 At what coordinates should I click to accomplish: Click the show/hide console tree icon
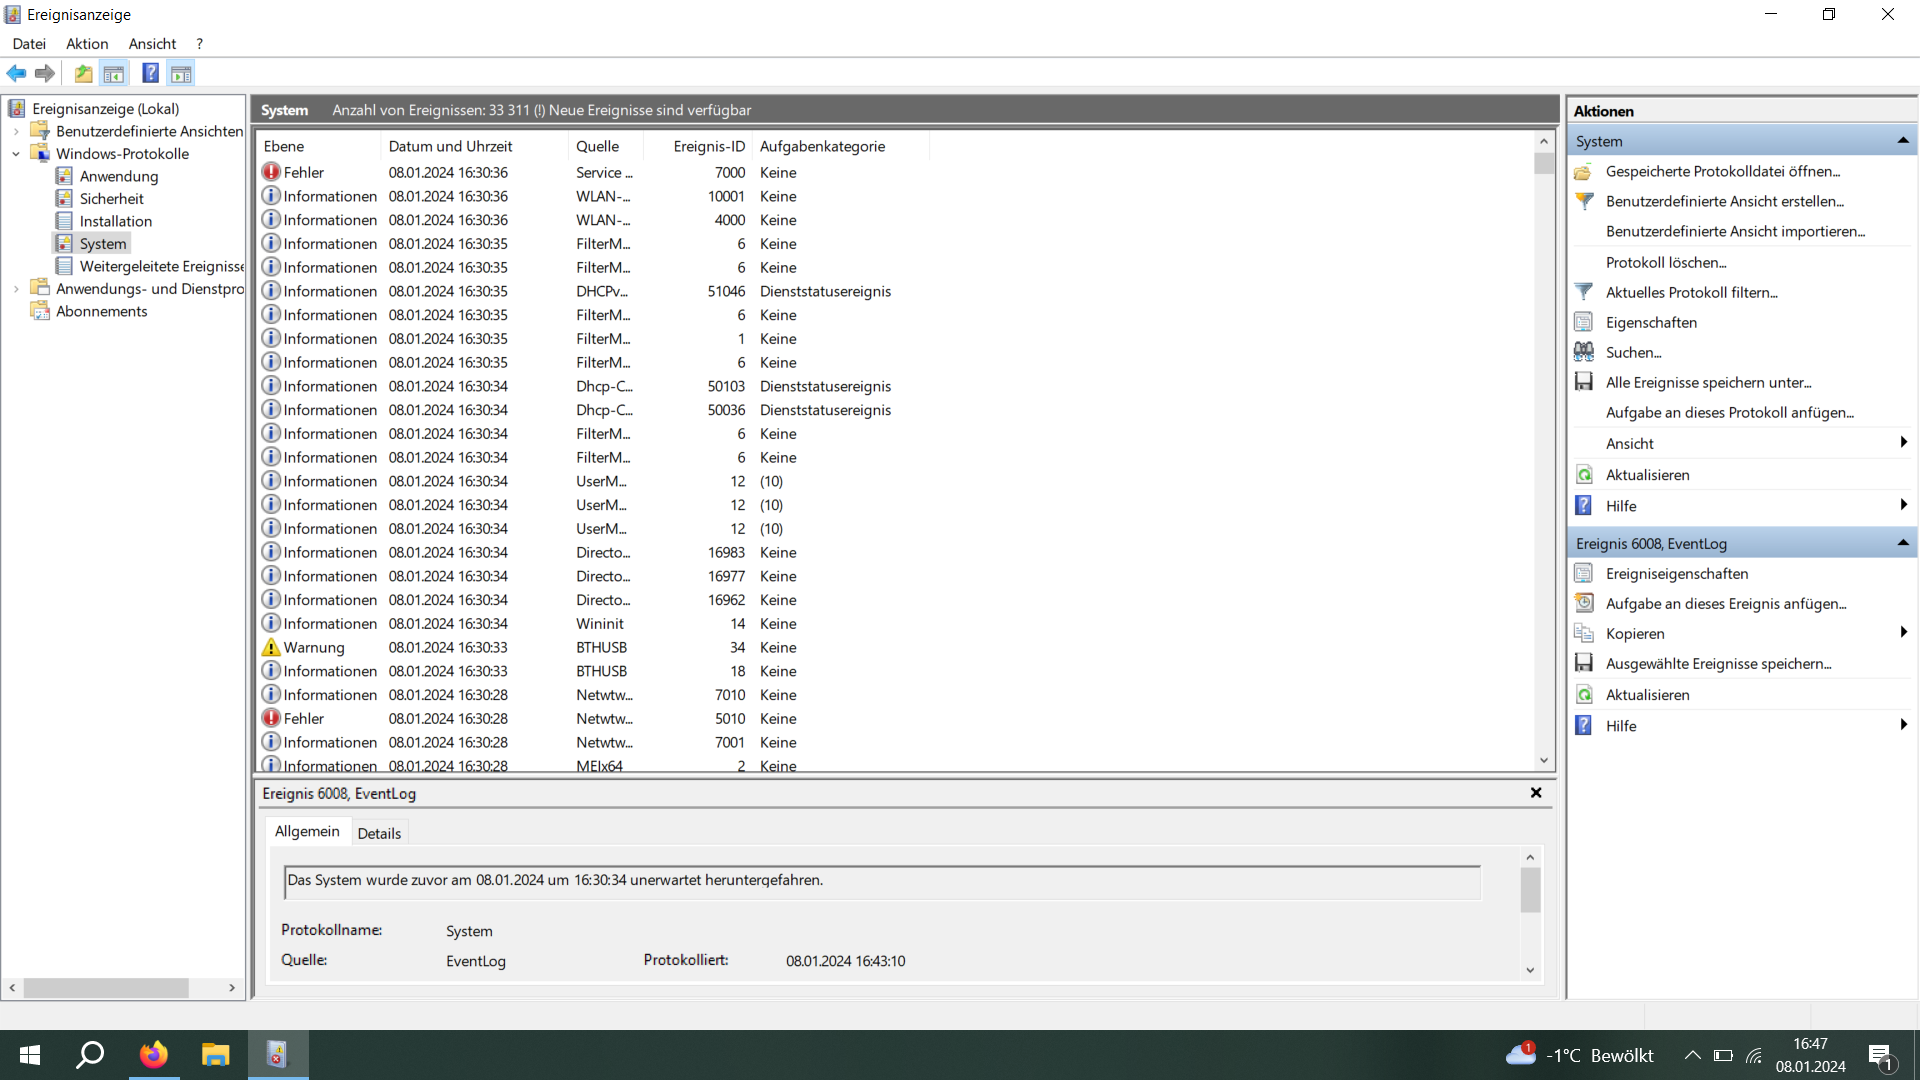114,73
